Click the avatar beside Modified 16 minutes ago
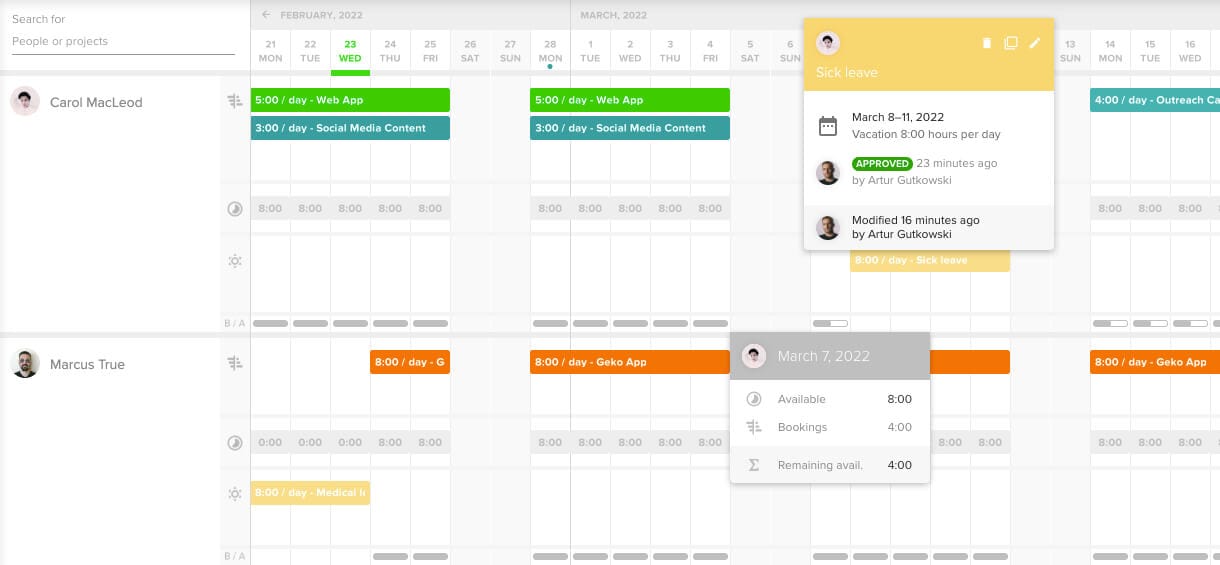The image size is (1220, 565). point(828,228)
